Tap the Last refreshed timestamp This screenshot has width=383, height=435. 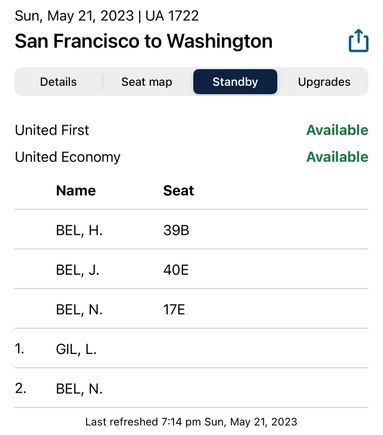191,422
